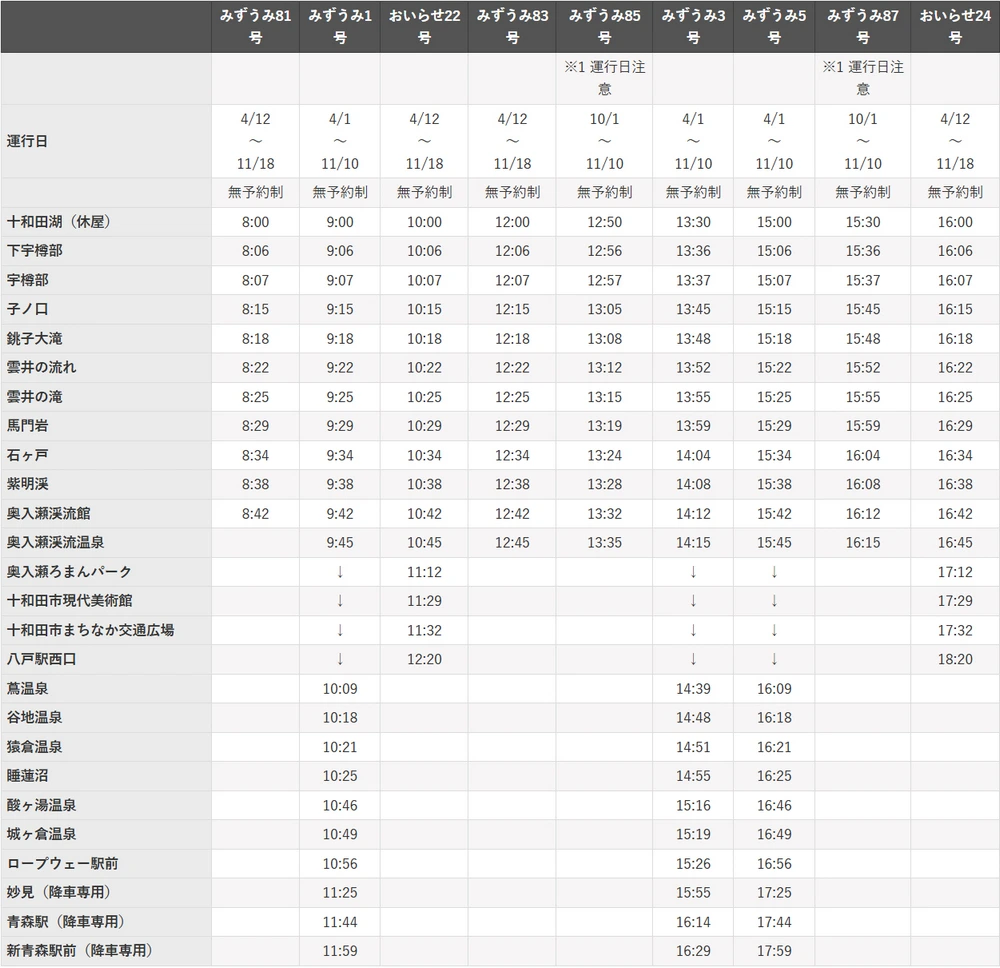Select the 十和田市現代美術館 stop label
The height and width of the screenshot is (968, 1000).
(x=70, y=601)
